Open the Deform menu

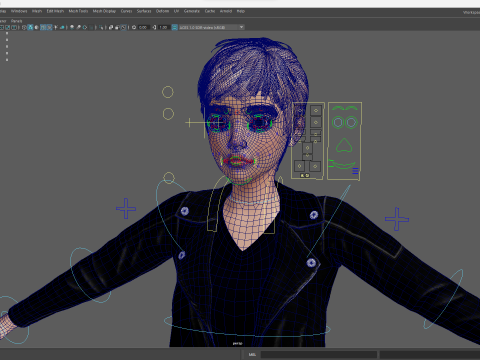[162, 11]
